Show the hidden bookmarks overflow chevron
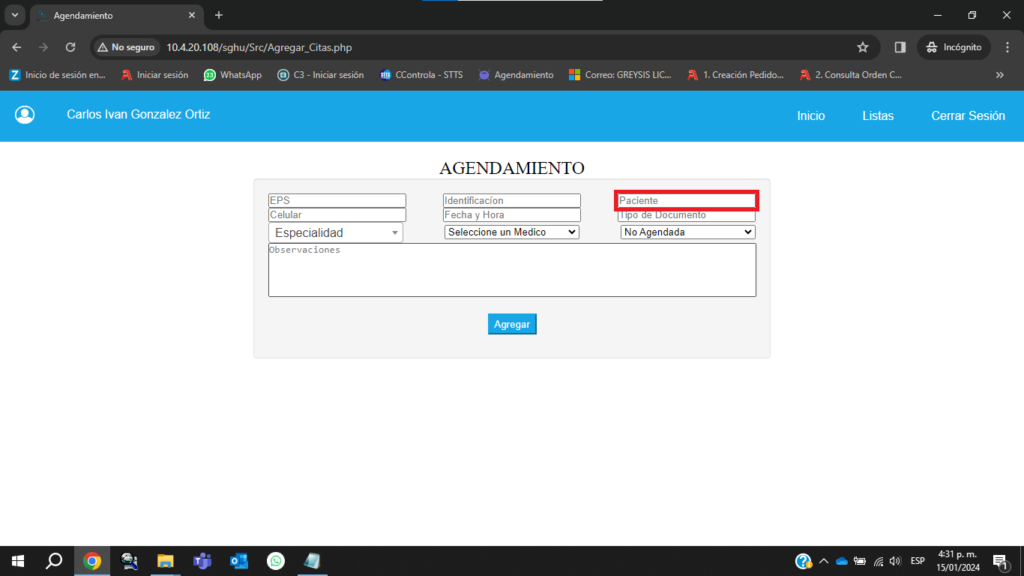 click(x=999, y=75)
